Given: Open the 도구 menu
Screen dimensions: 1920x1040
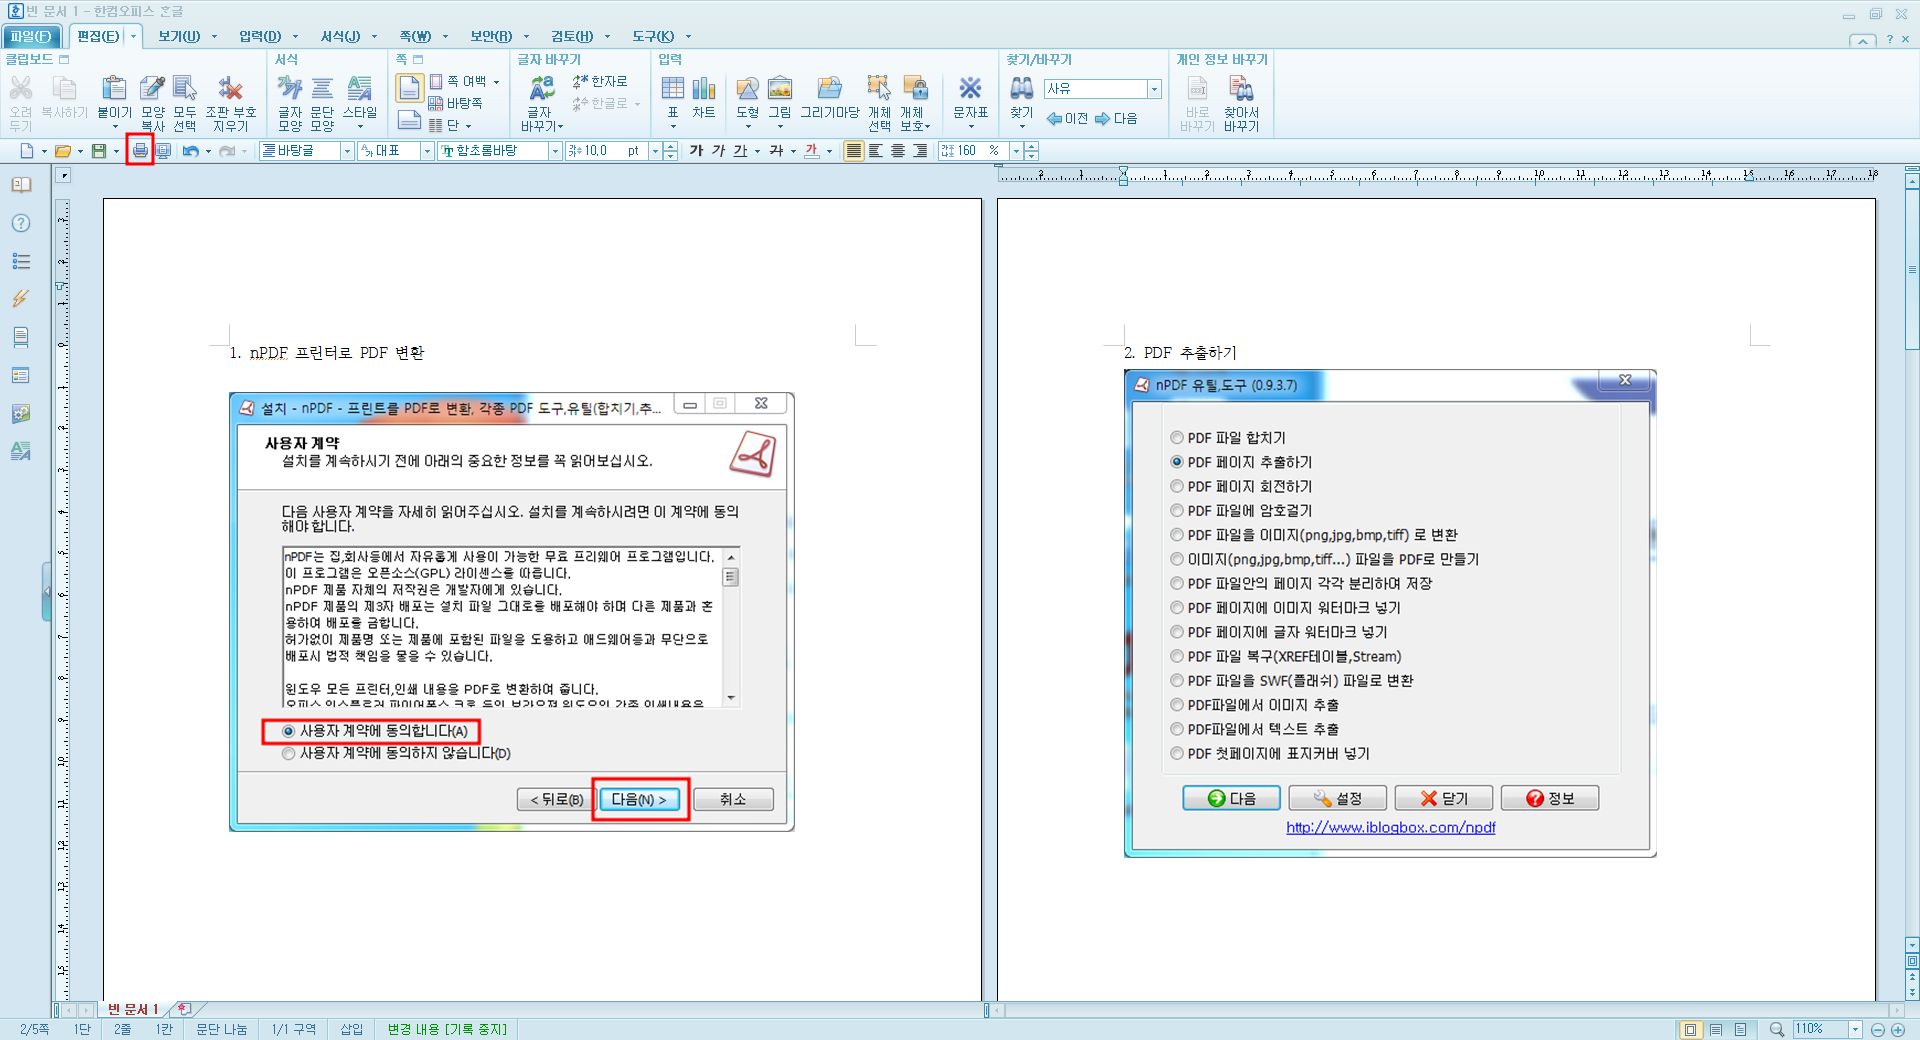Looking at the screenshot, I should (652, 36).
